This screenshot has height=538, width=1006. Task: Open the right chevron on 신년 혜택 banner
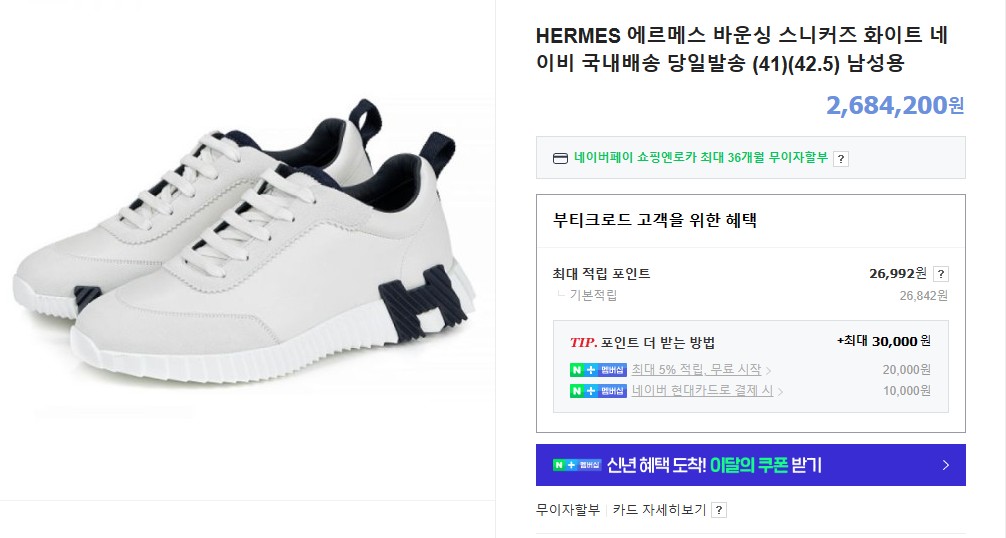tap(946, 465)
